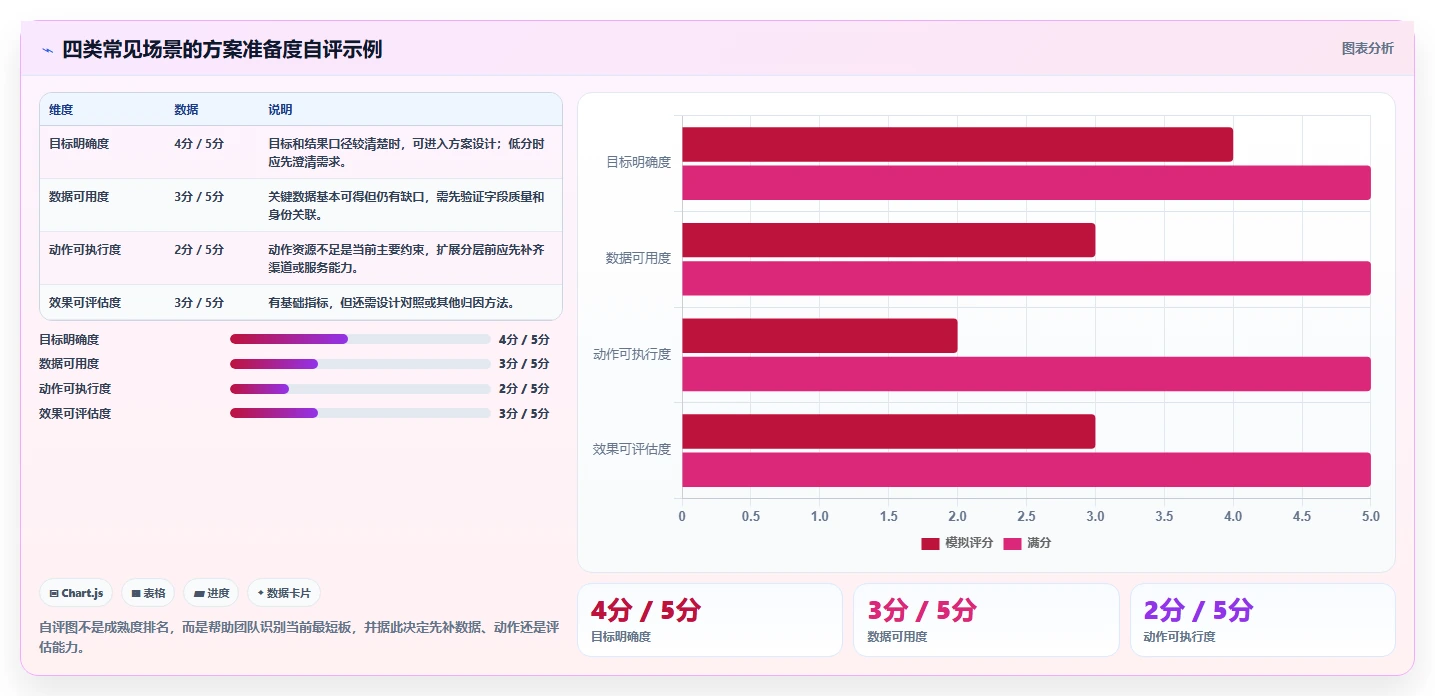Click the footnote paragraph starting 自评图不是成熟度排名
The width and height of the screenshot is (1435, 696).
298,637
